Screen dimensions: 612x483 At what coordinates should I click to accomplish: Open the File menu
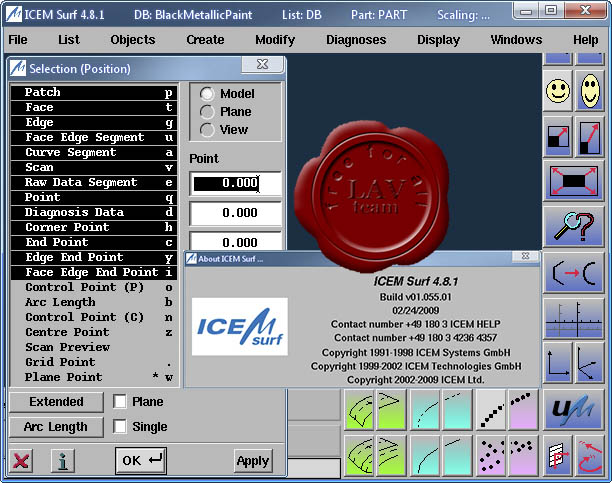tap(18, 39)
